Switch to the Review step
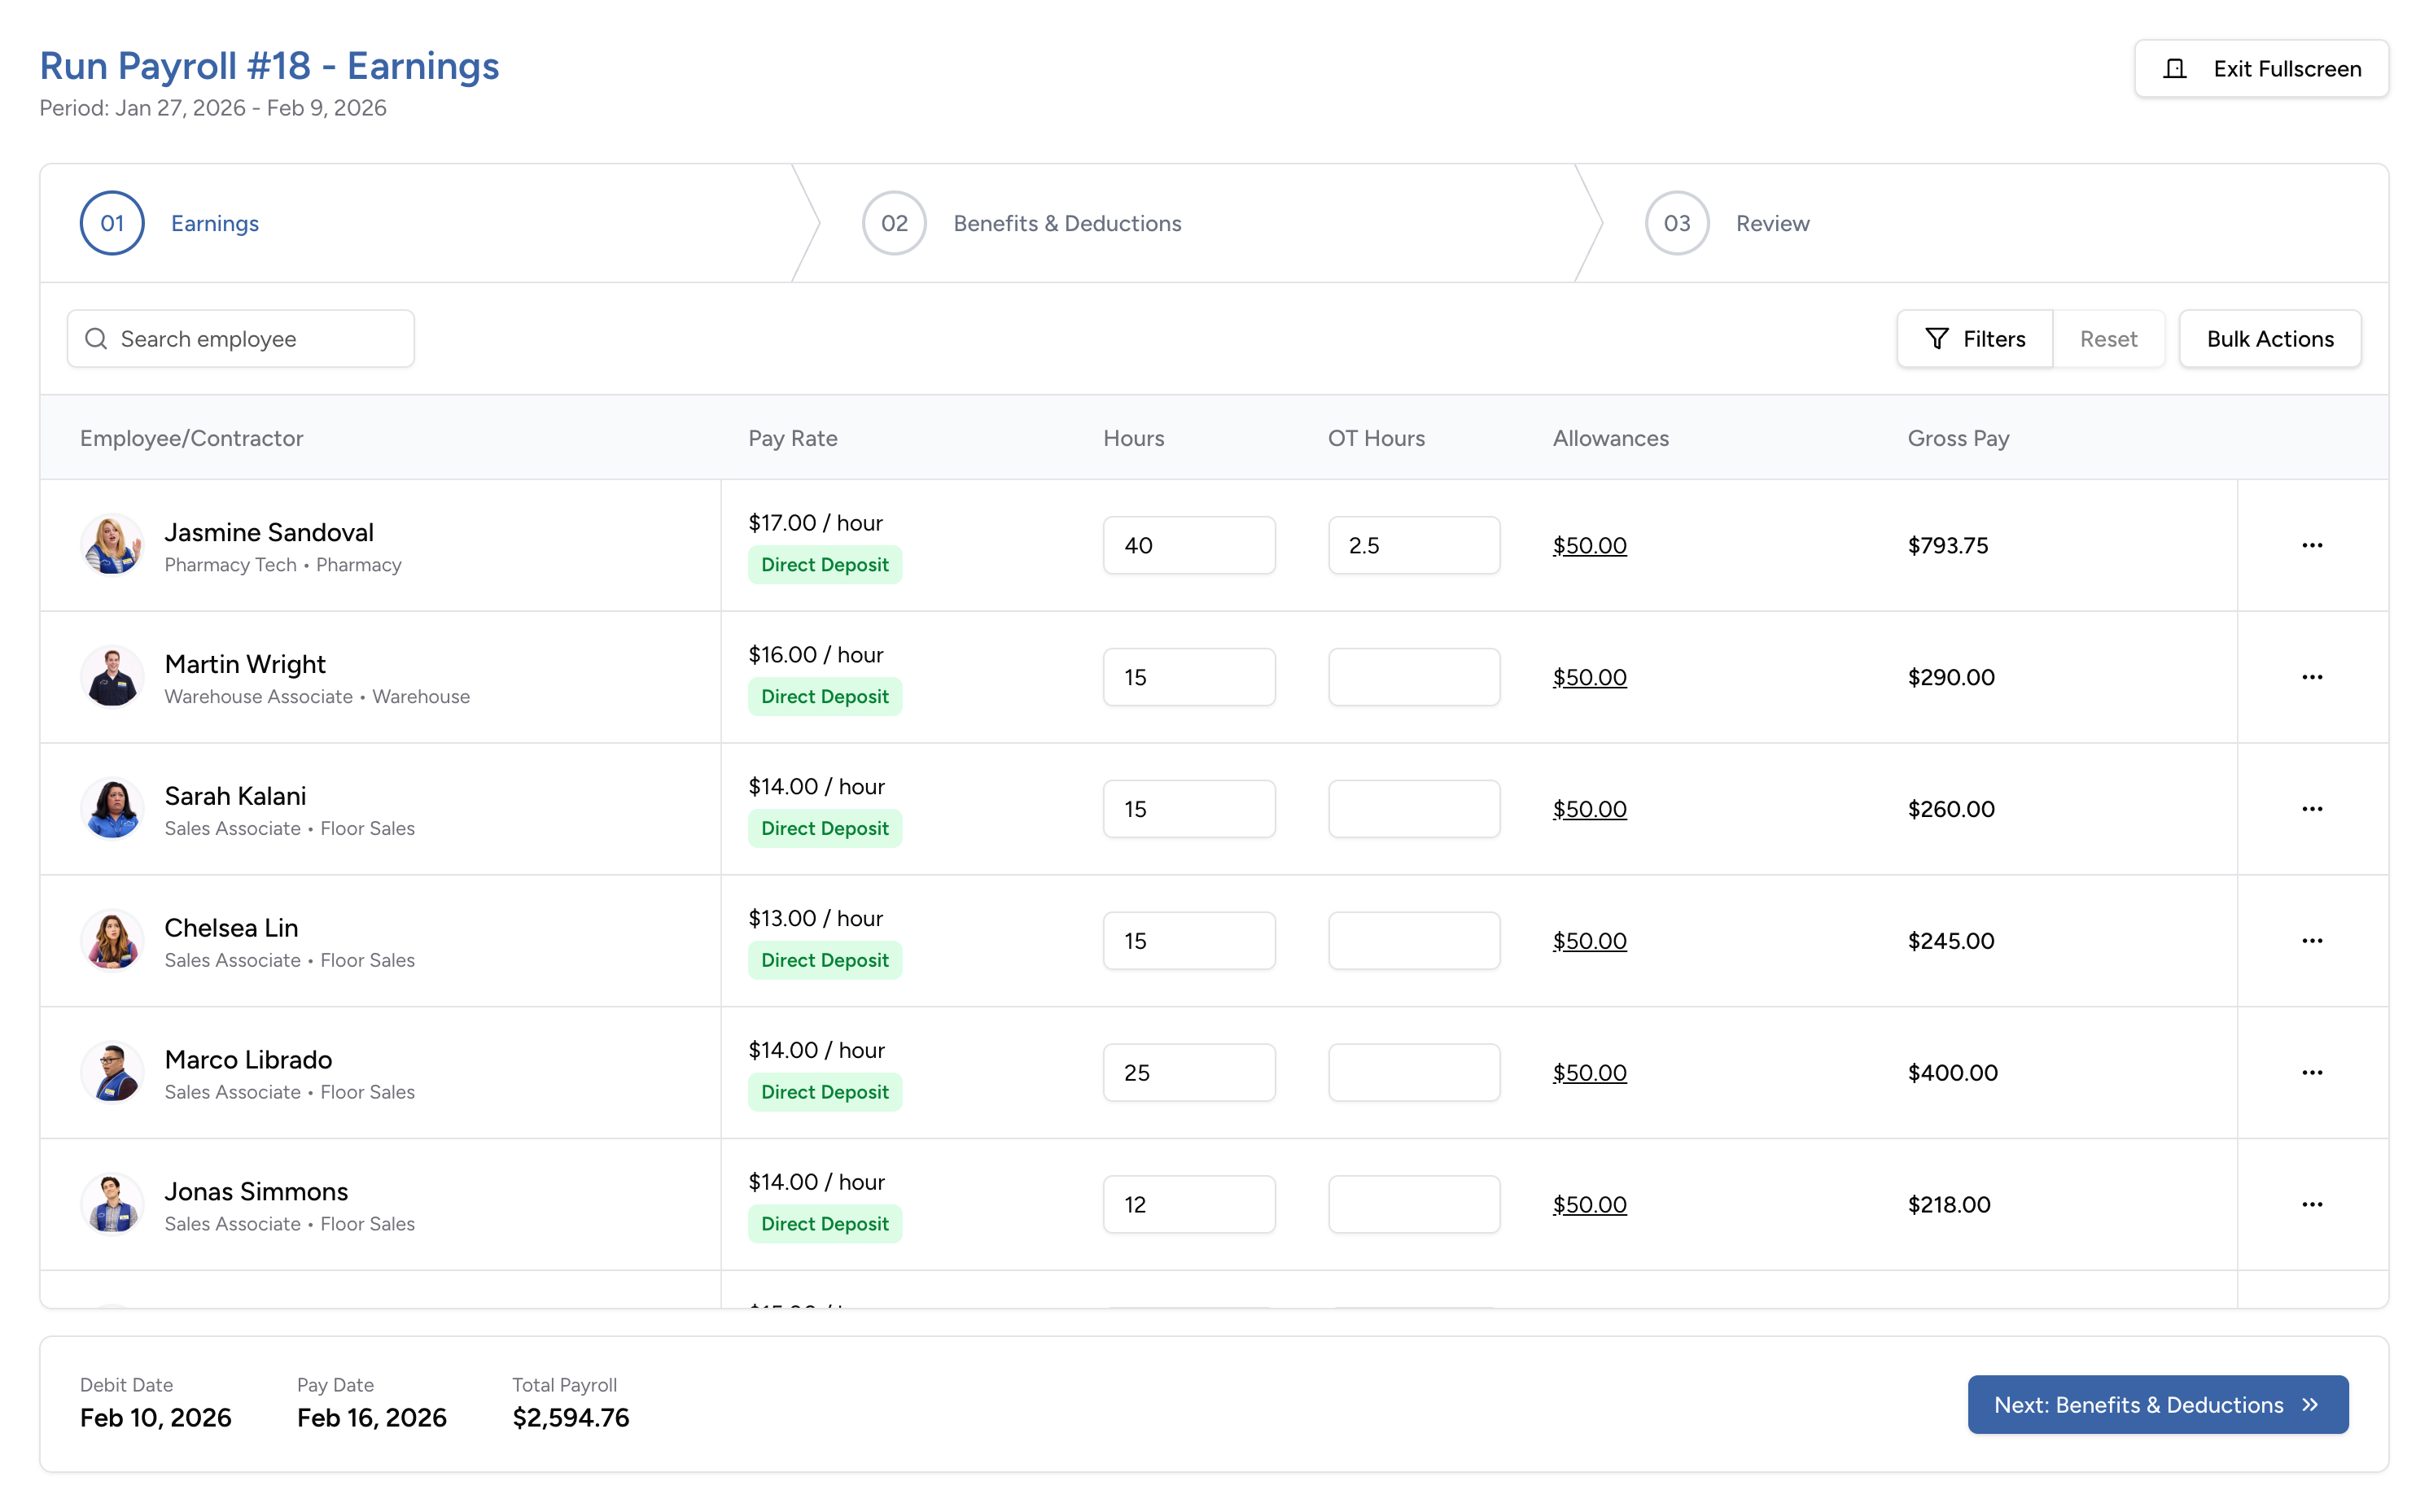This screenshot has width=2429, height=1512. 1772,222
